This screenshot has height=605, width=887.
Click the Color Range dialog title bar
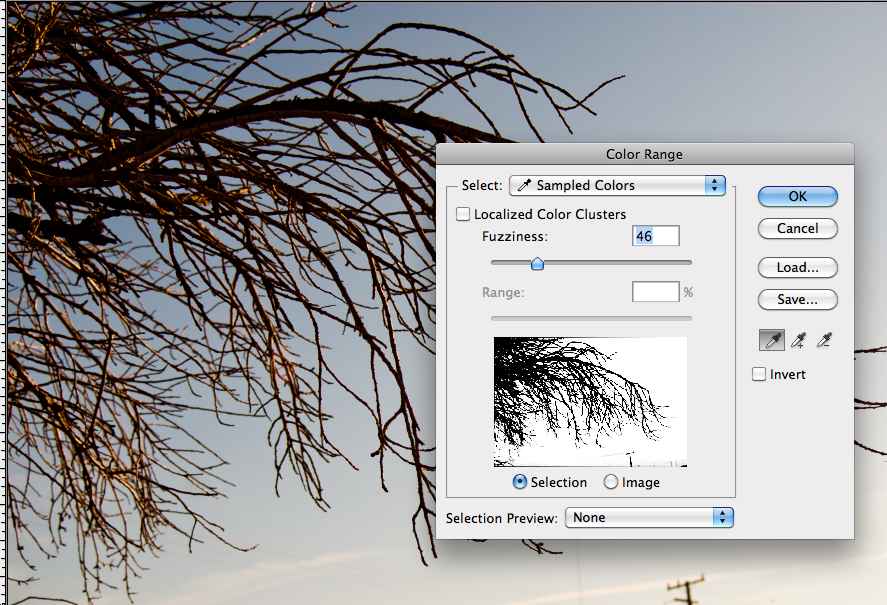point(644,154)
